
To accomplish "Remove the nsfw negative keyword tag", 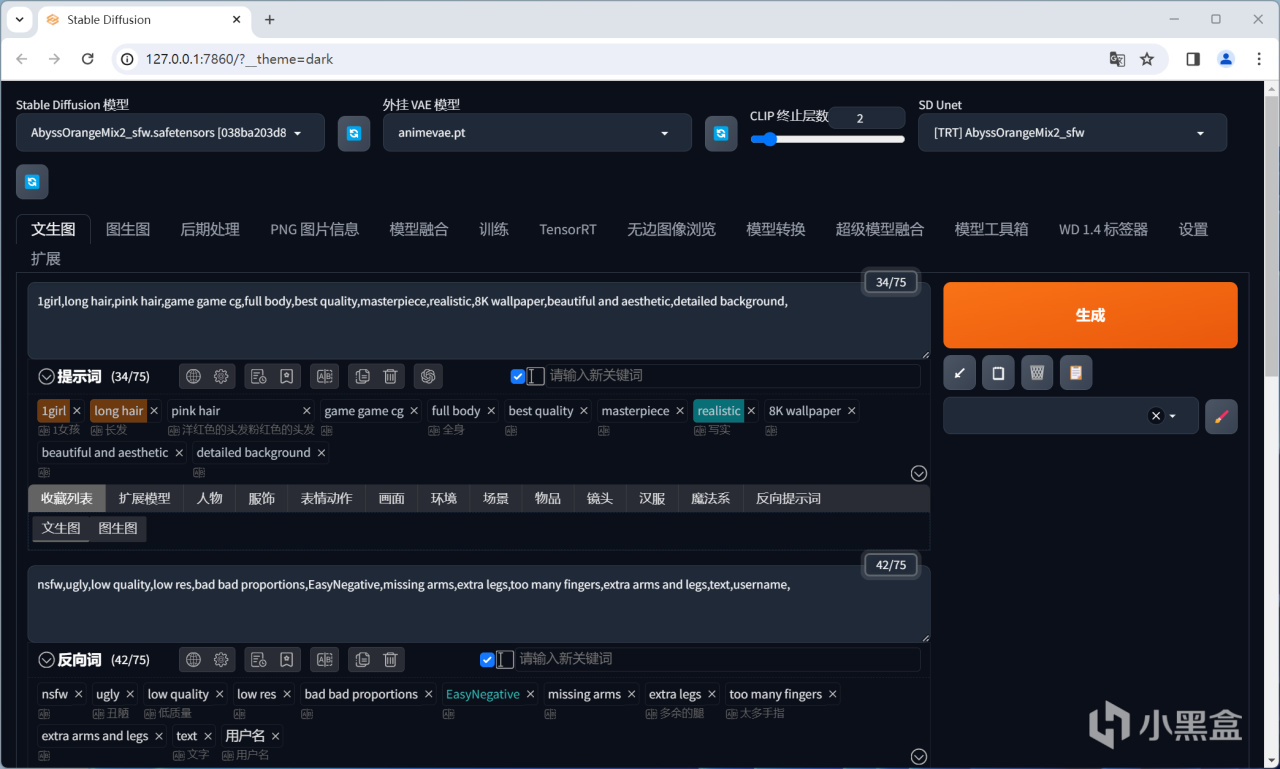I will coord(79,694).
